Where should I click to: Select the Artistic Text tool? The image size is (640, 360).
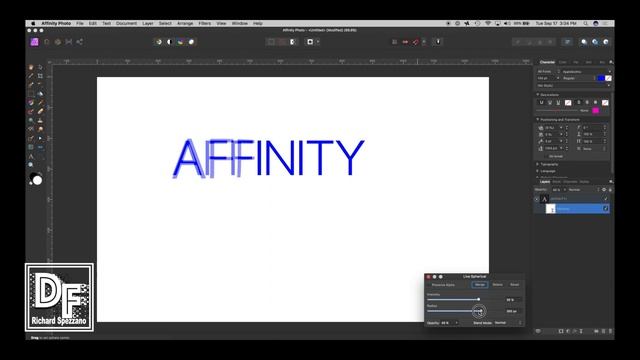(31, 156)
